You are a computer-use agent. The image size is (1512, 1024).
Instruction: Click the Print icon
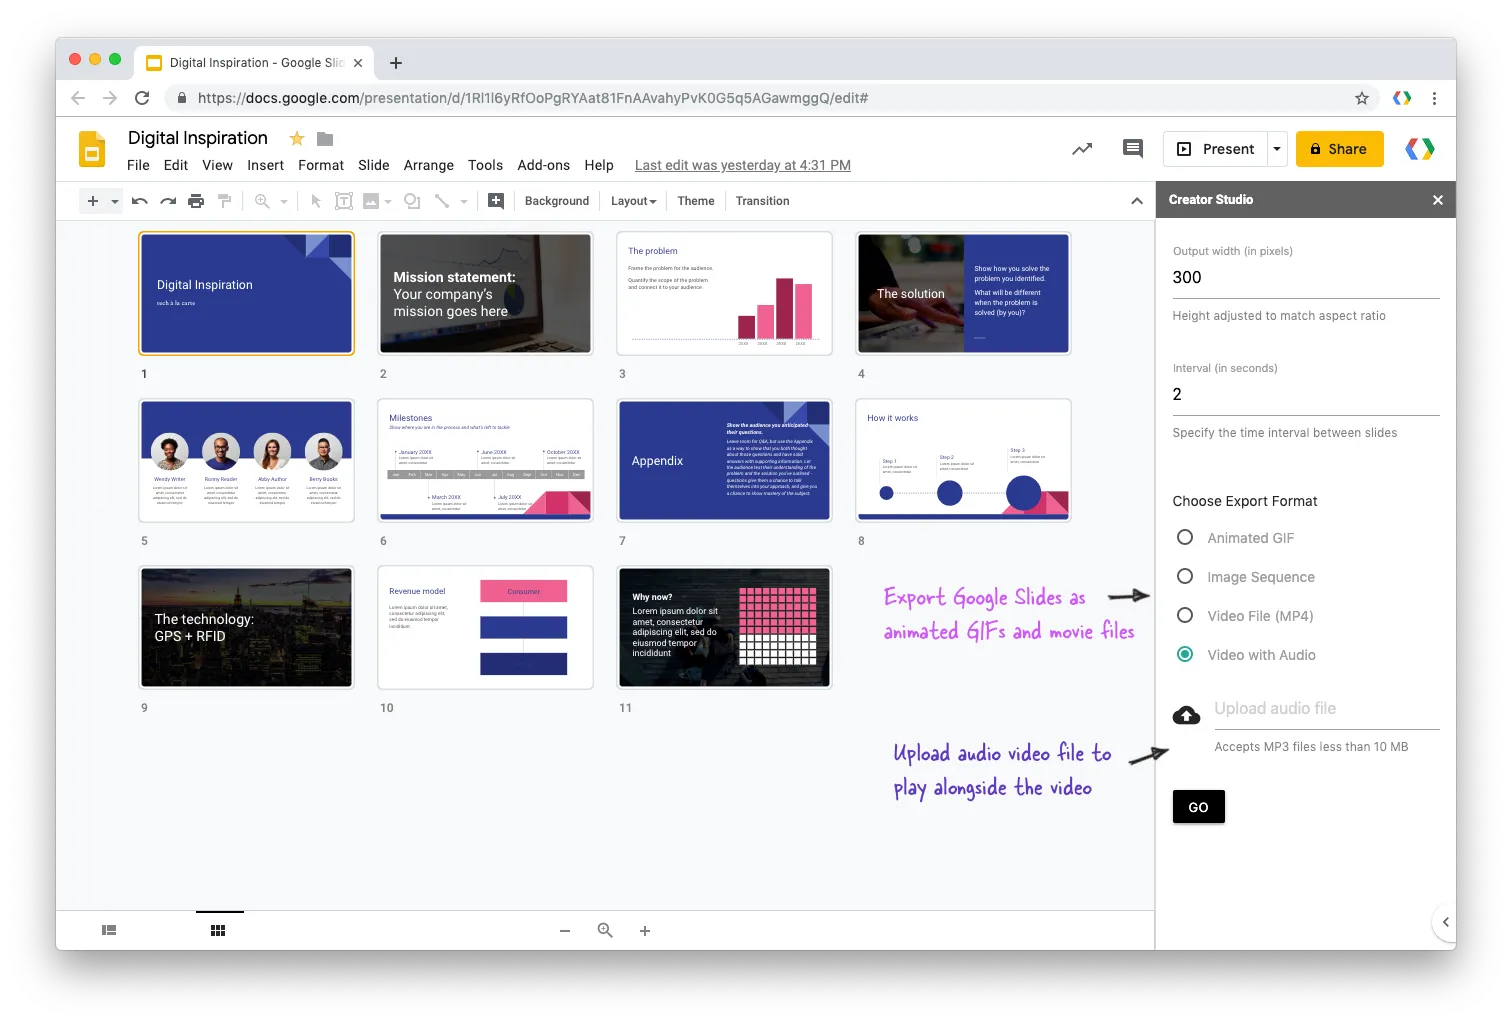[196, 200]
